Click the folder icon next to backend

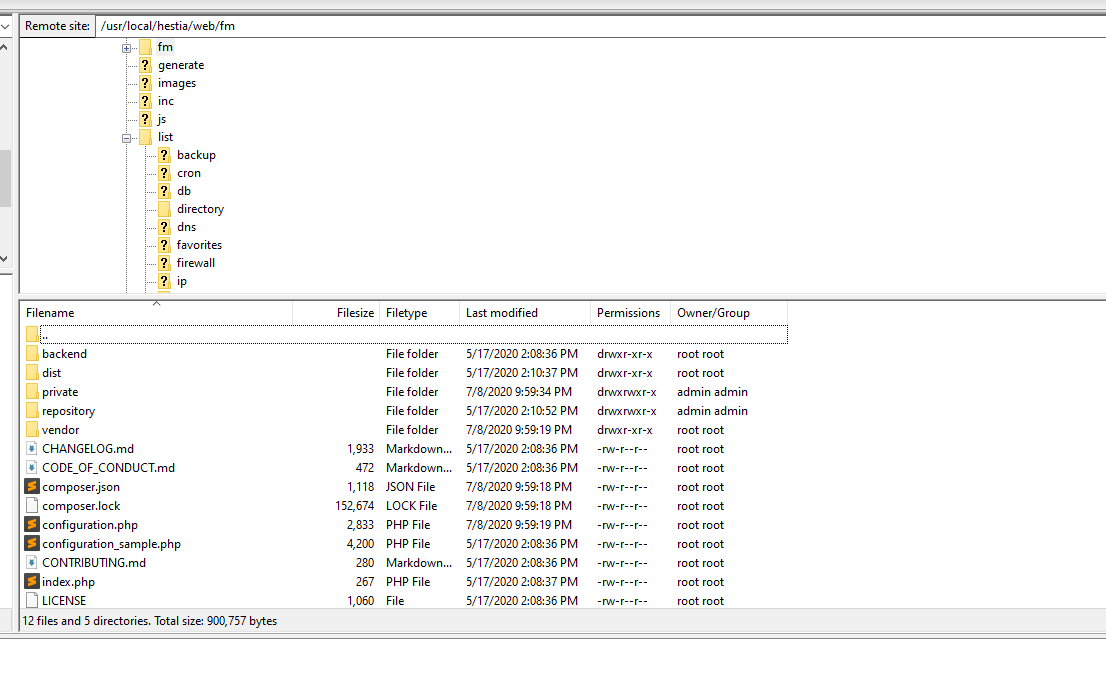pos(33,353)
